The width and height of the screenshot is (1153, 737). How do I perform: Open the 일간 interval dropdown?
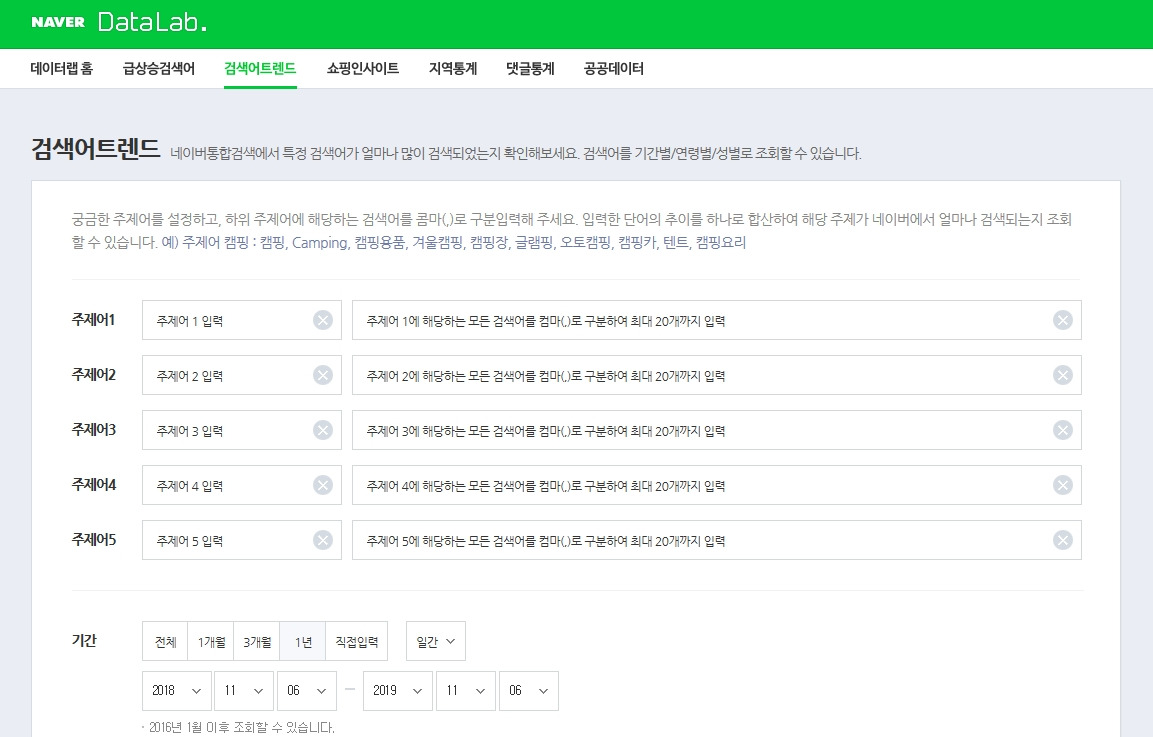(x=435, y=641)
